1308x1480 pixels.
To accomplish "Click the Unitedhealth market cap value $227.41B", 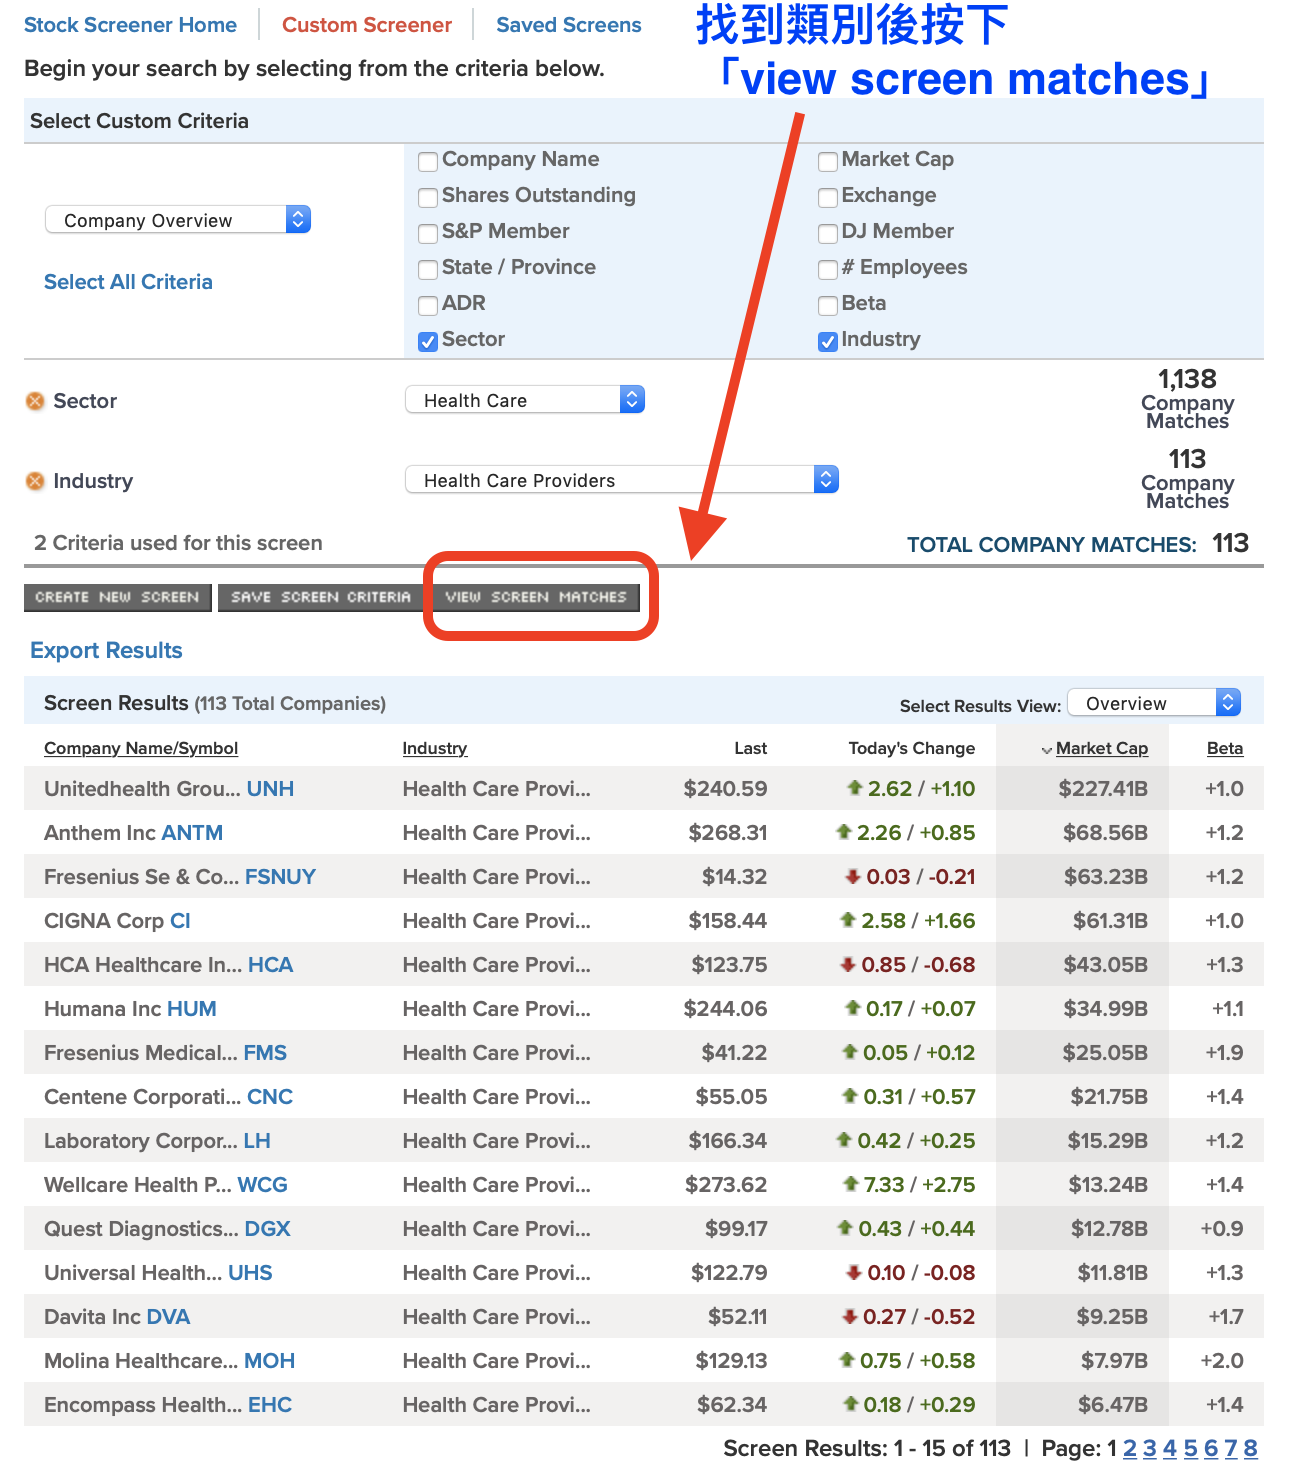I will pyautogui.click(x=1103, y=789).
